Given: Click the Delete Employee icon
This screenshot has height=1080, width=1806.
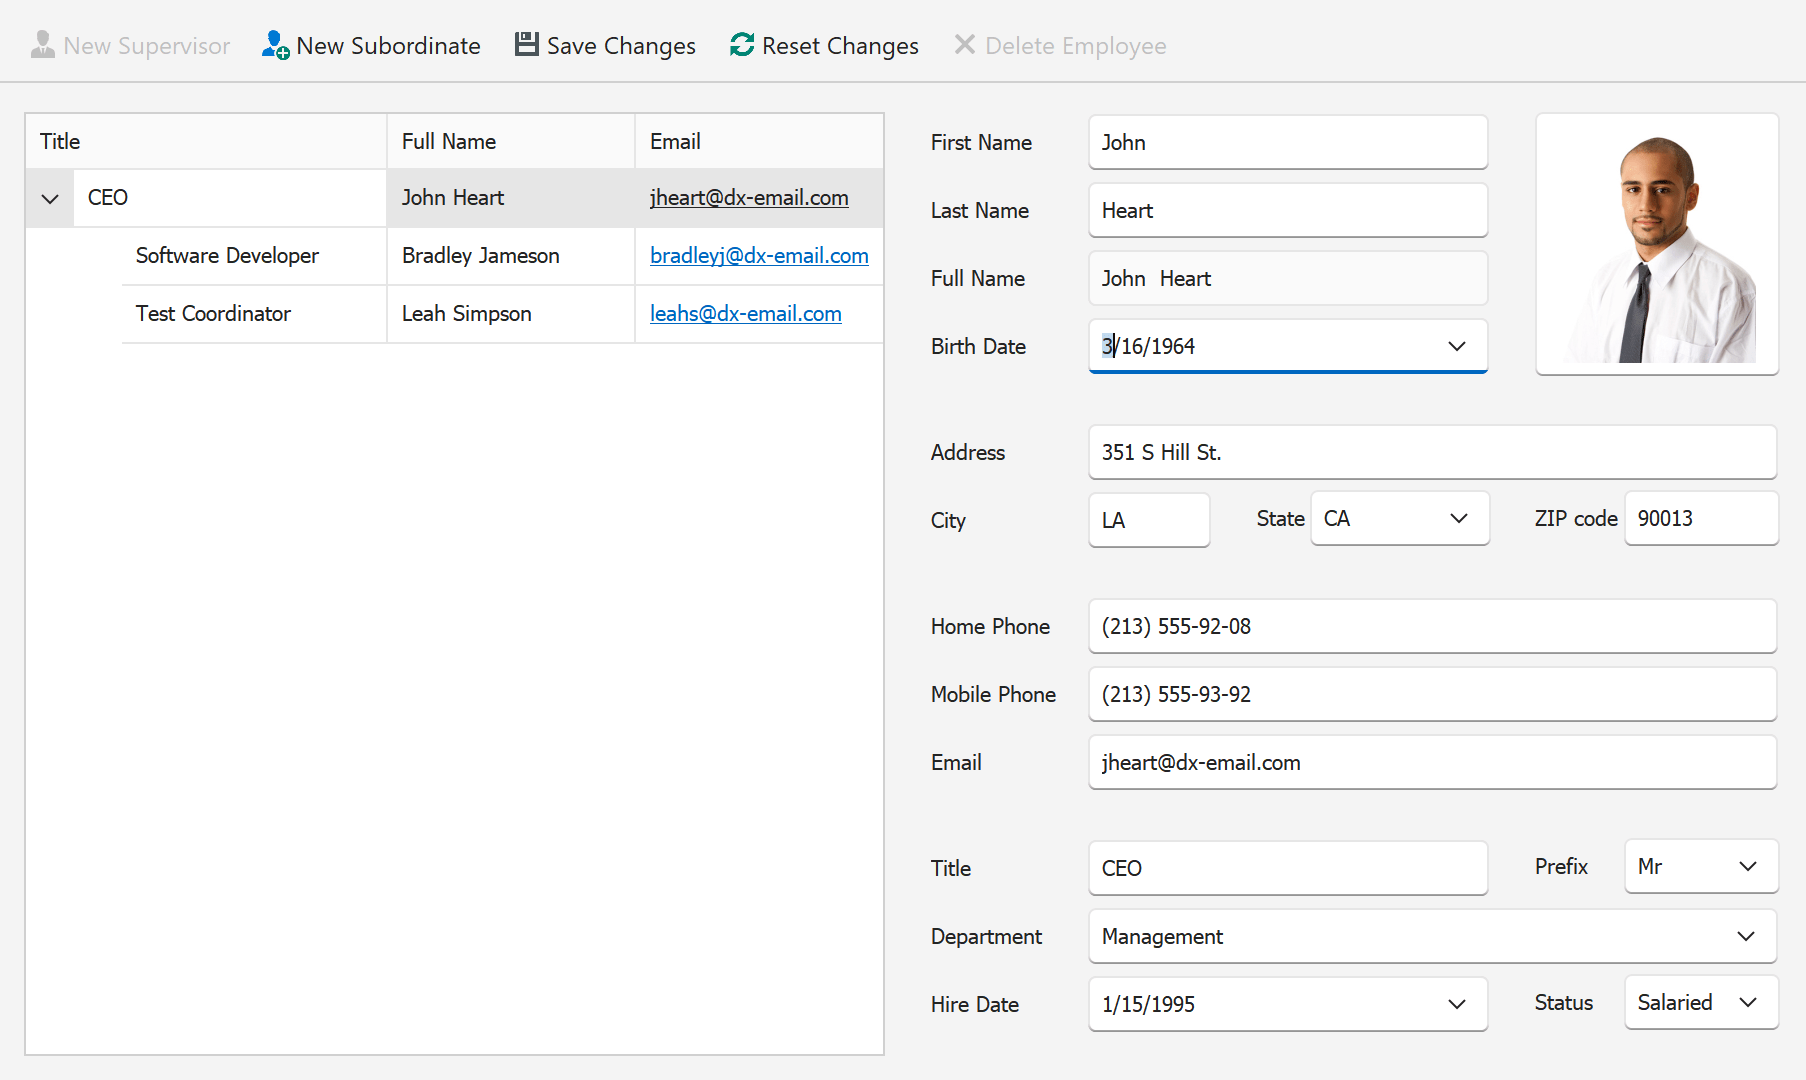Looking at the screenshot, I should click(x=963, y=44).
